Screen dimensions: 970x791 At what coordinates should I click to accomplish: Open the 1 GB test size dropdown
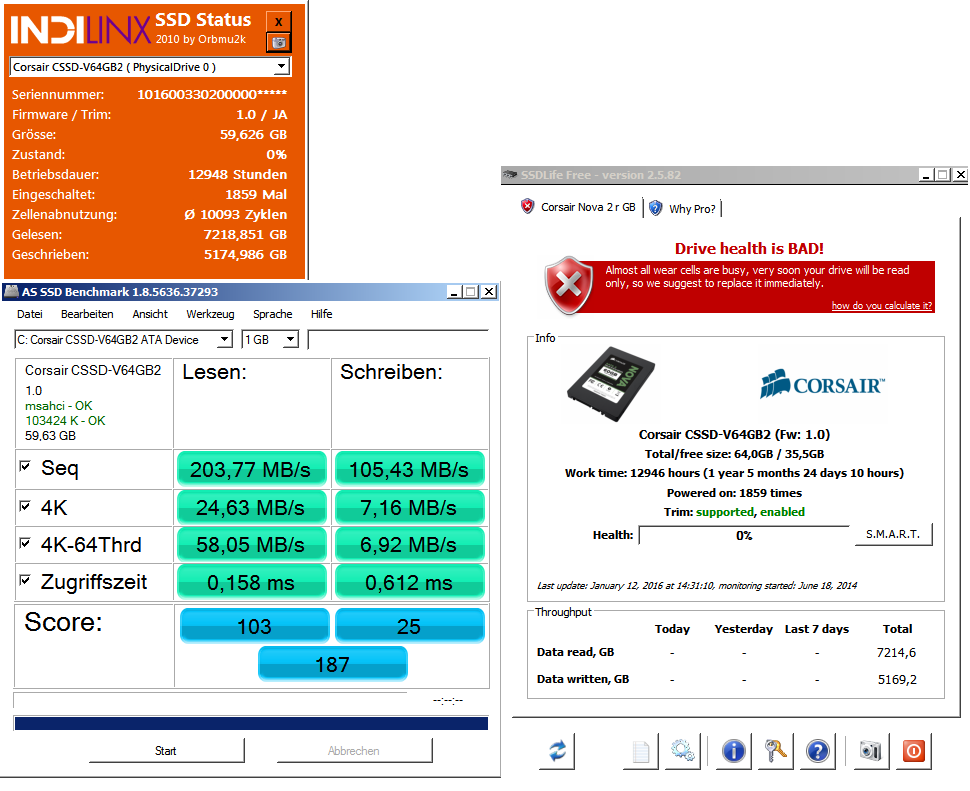290,339
